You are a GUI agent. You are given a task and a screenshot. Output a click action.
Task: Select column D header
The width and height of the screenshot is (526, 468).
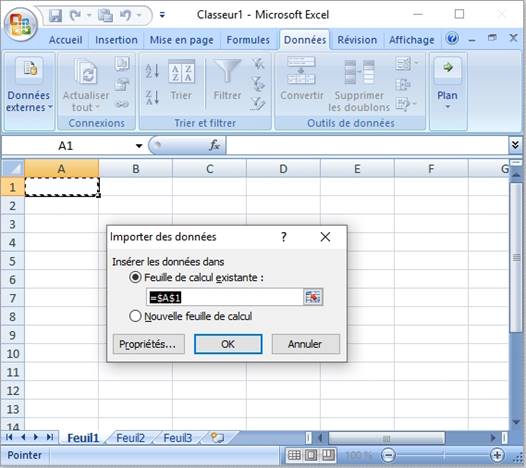(x=283, y=169)
